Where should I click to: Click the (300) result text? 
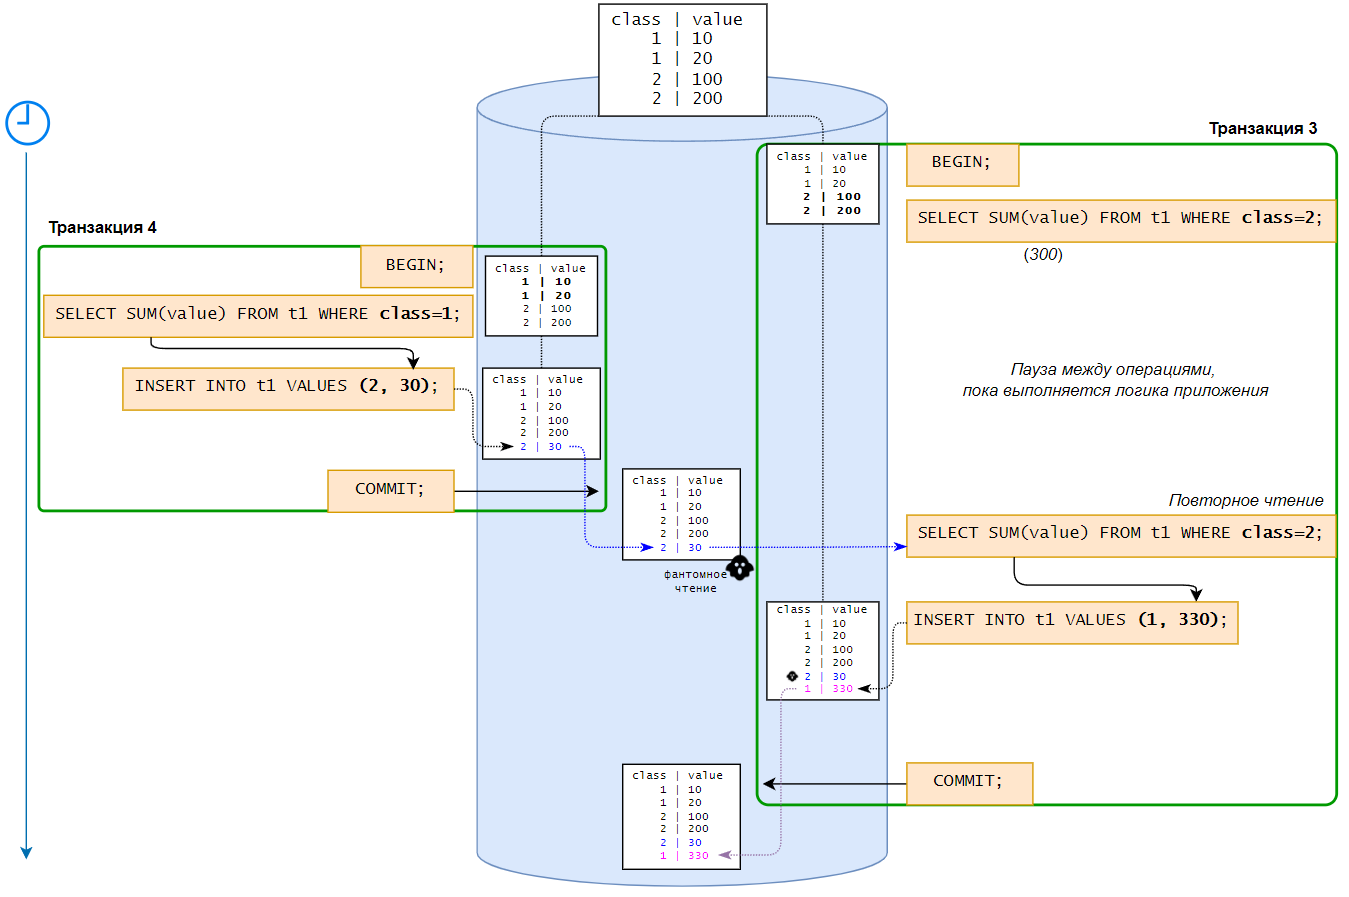(1043, 255)
